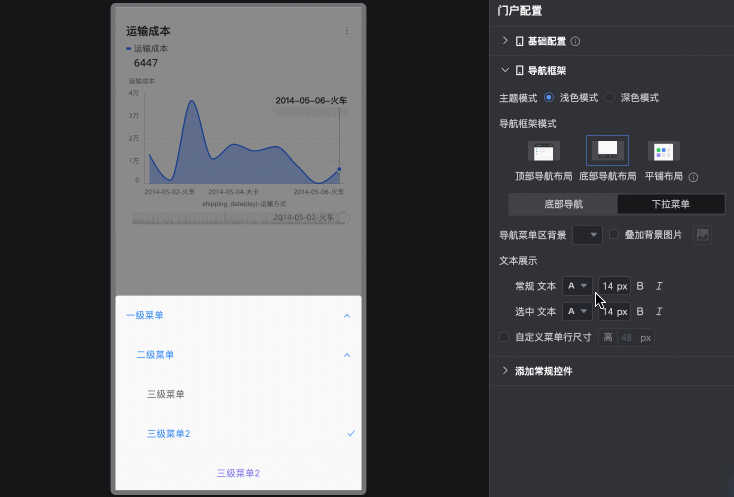Enable the 叠加背景图片 checkbox

coord(614,234)
